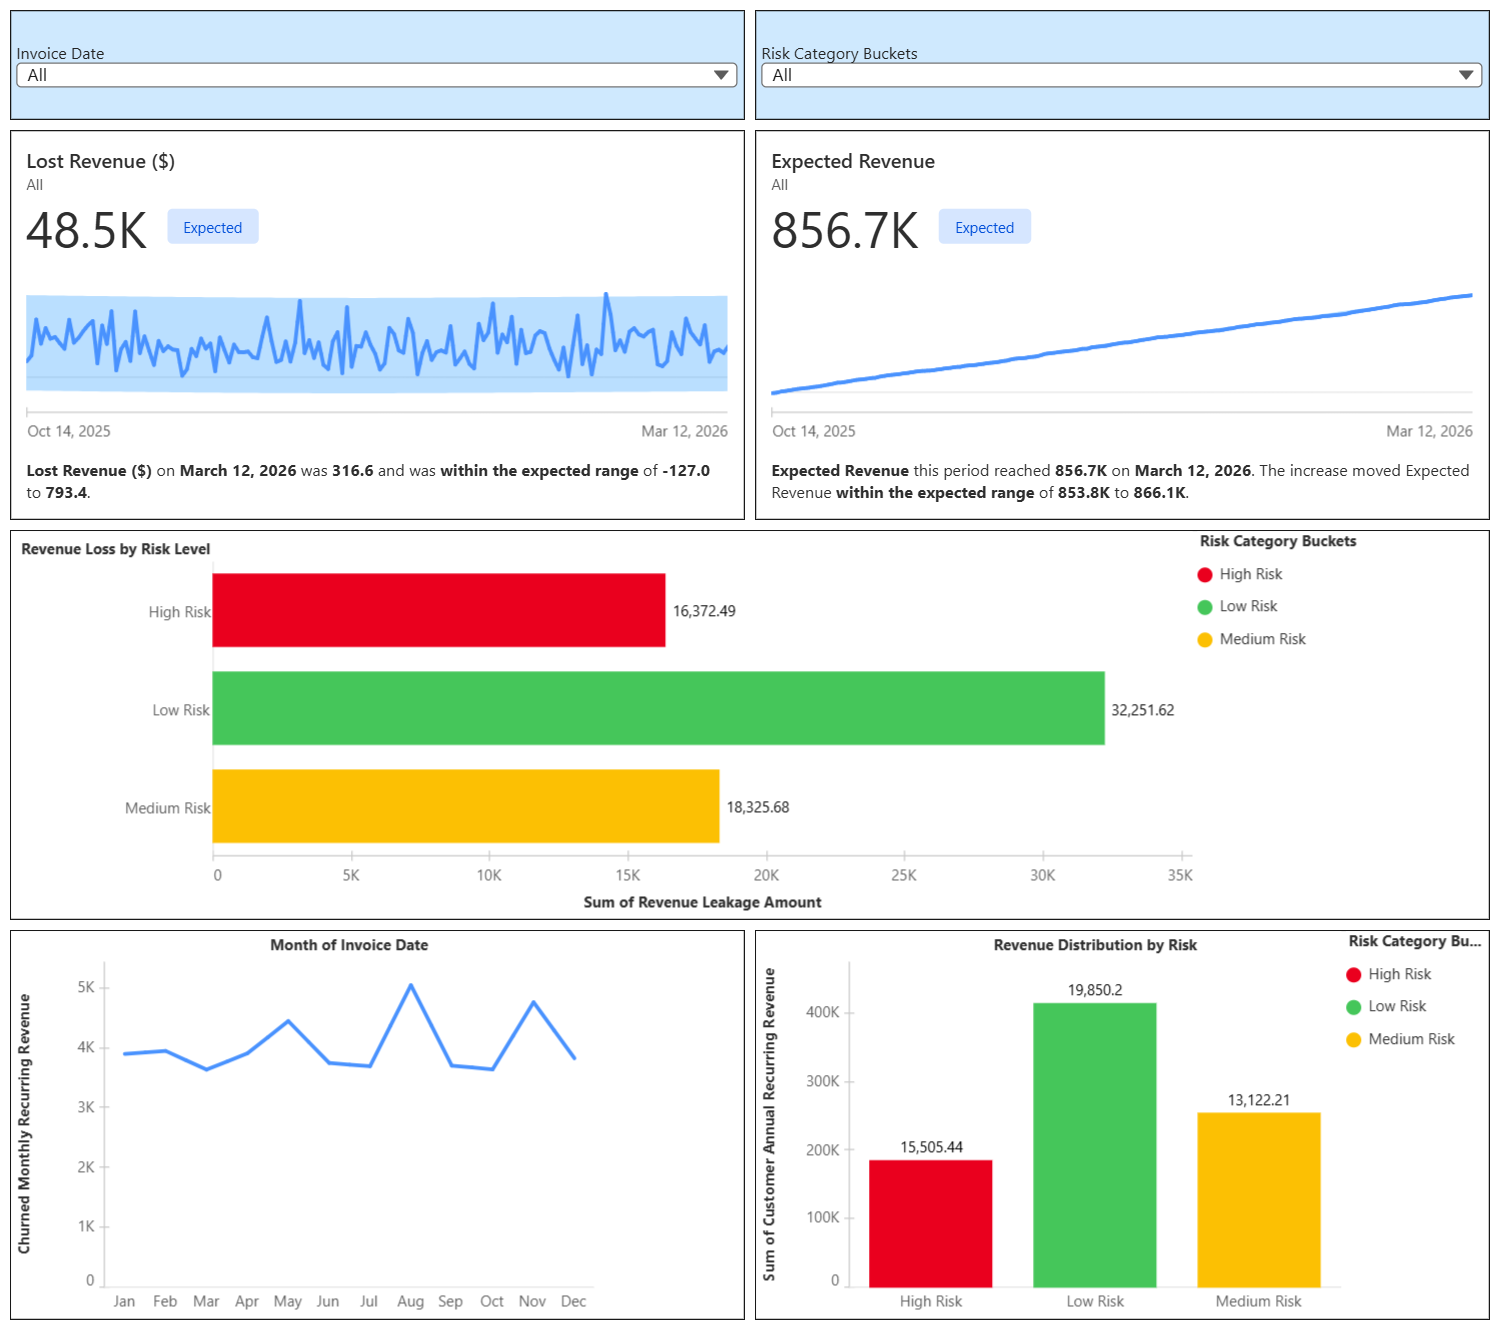Click Low Risk legend dot in Revenue Distribution

(x=1354, y=1007)
